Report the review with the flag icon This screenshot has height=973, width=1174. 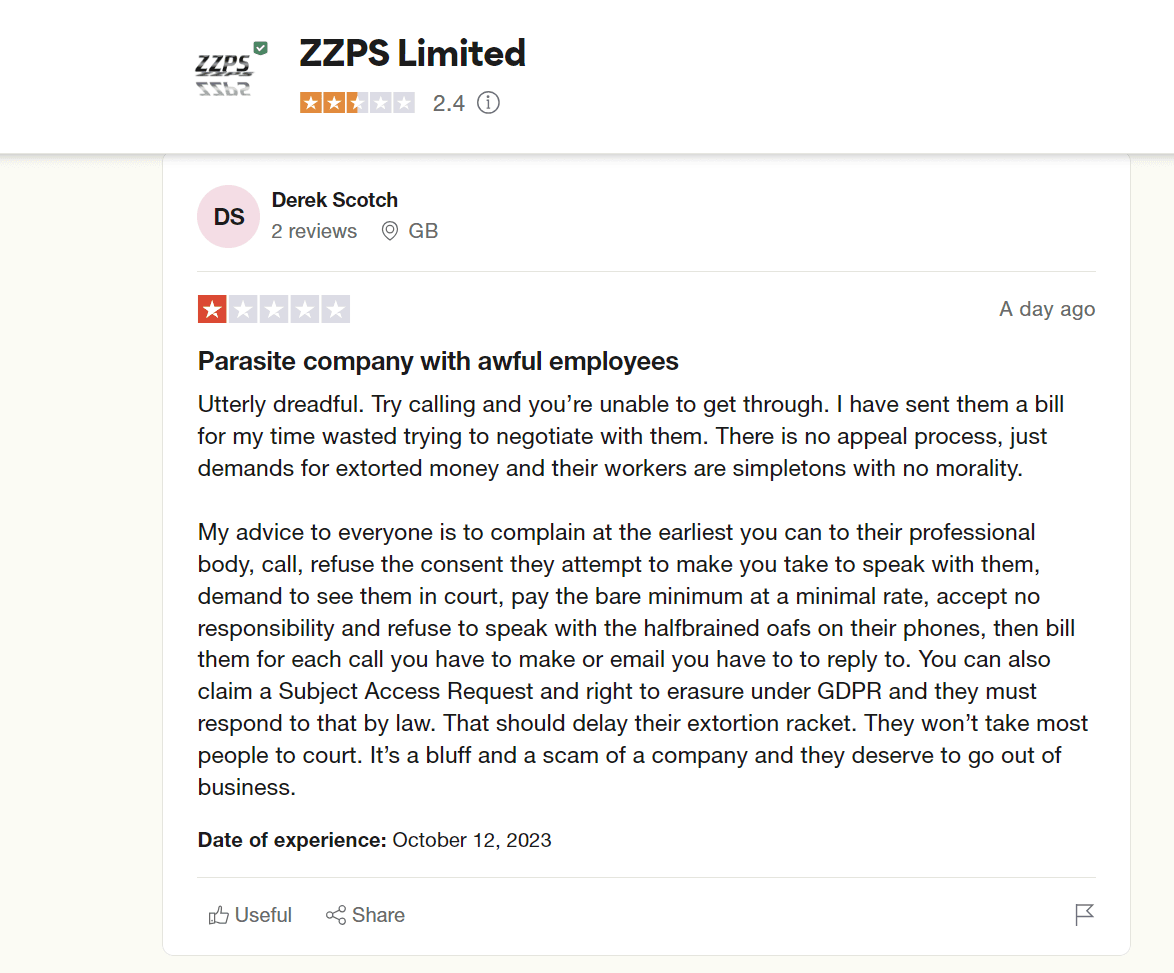pos(1084,915)
